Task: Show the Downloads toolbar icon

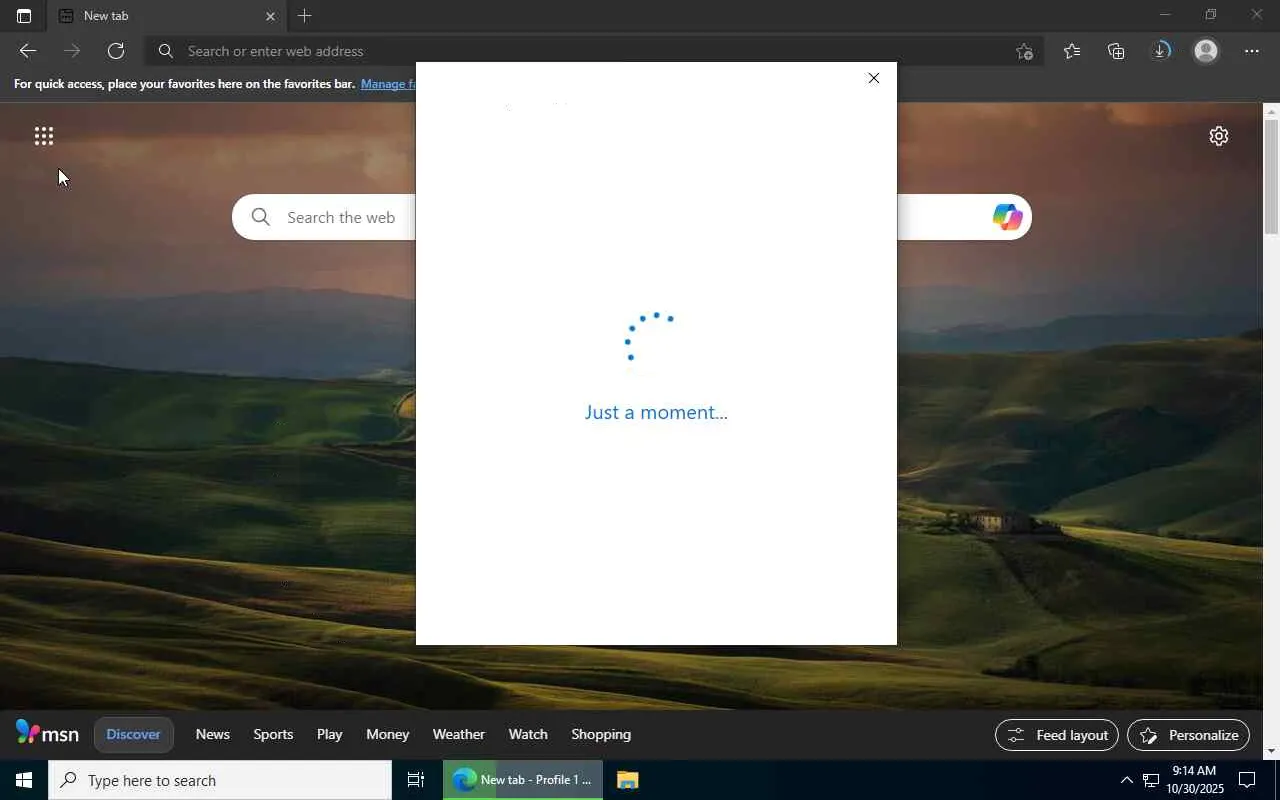Action: pyautogui.click(x=1161, y=51)
